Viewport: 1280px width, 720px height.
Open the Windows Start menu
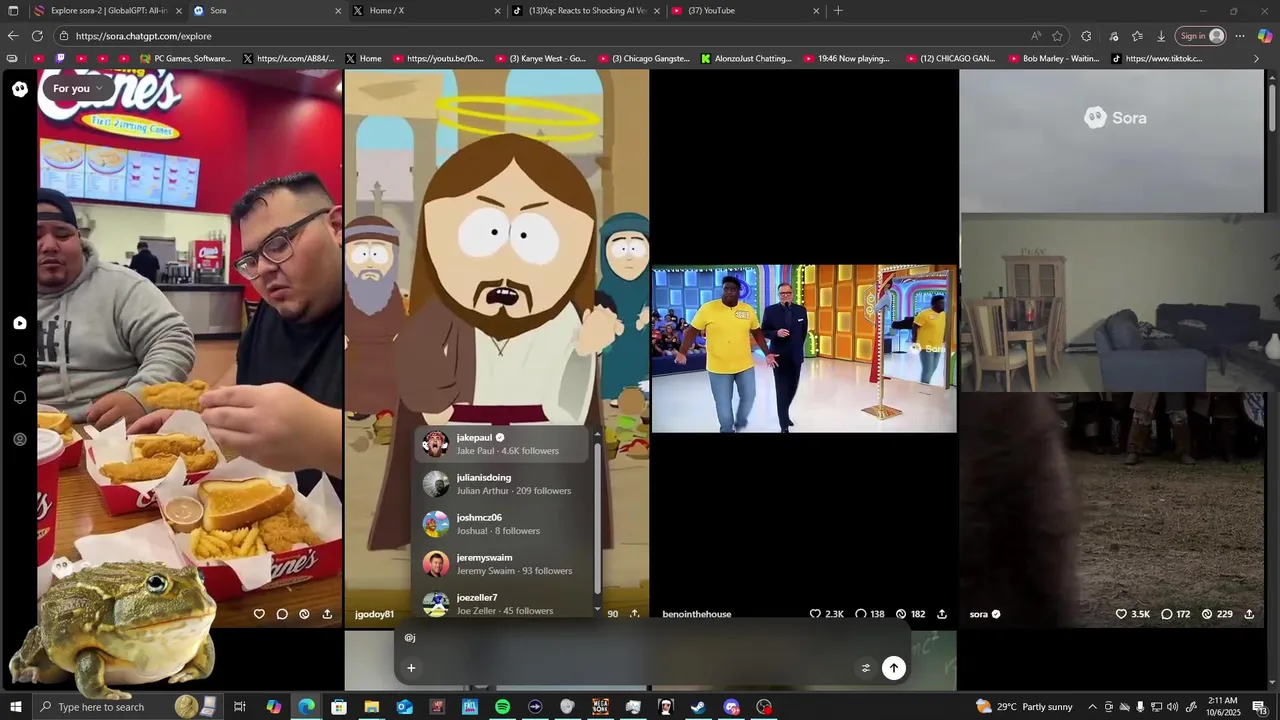click(x=16, y=707)
